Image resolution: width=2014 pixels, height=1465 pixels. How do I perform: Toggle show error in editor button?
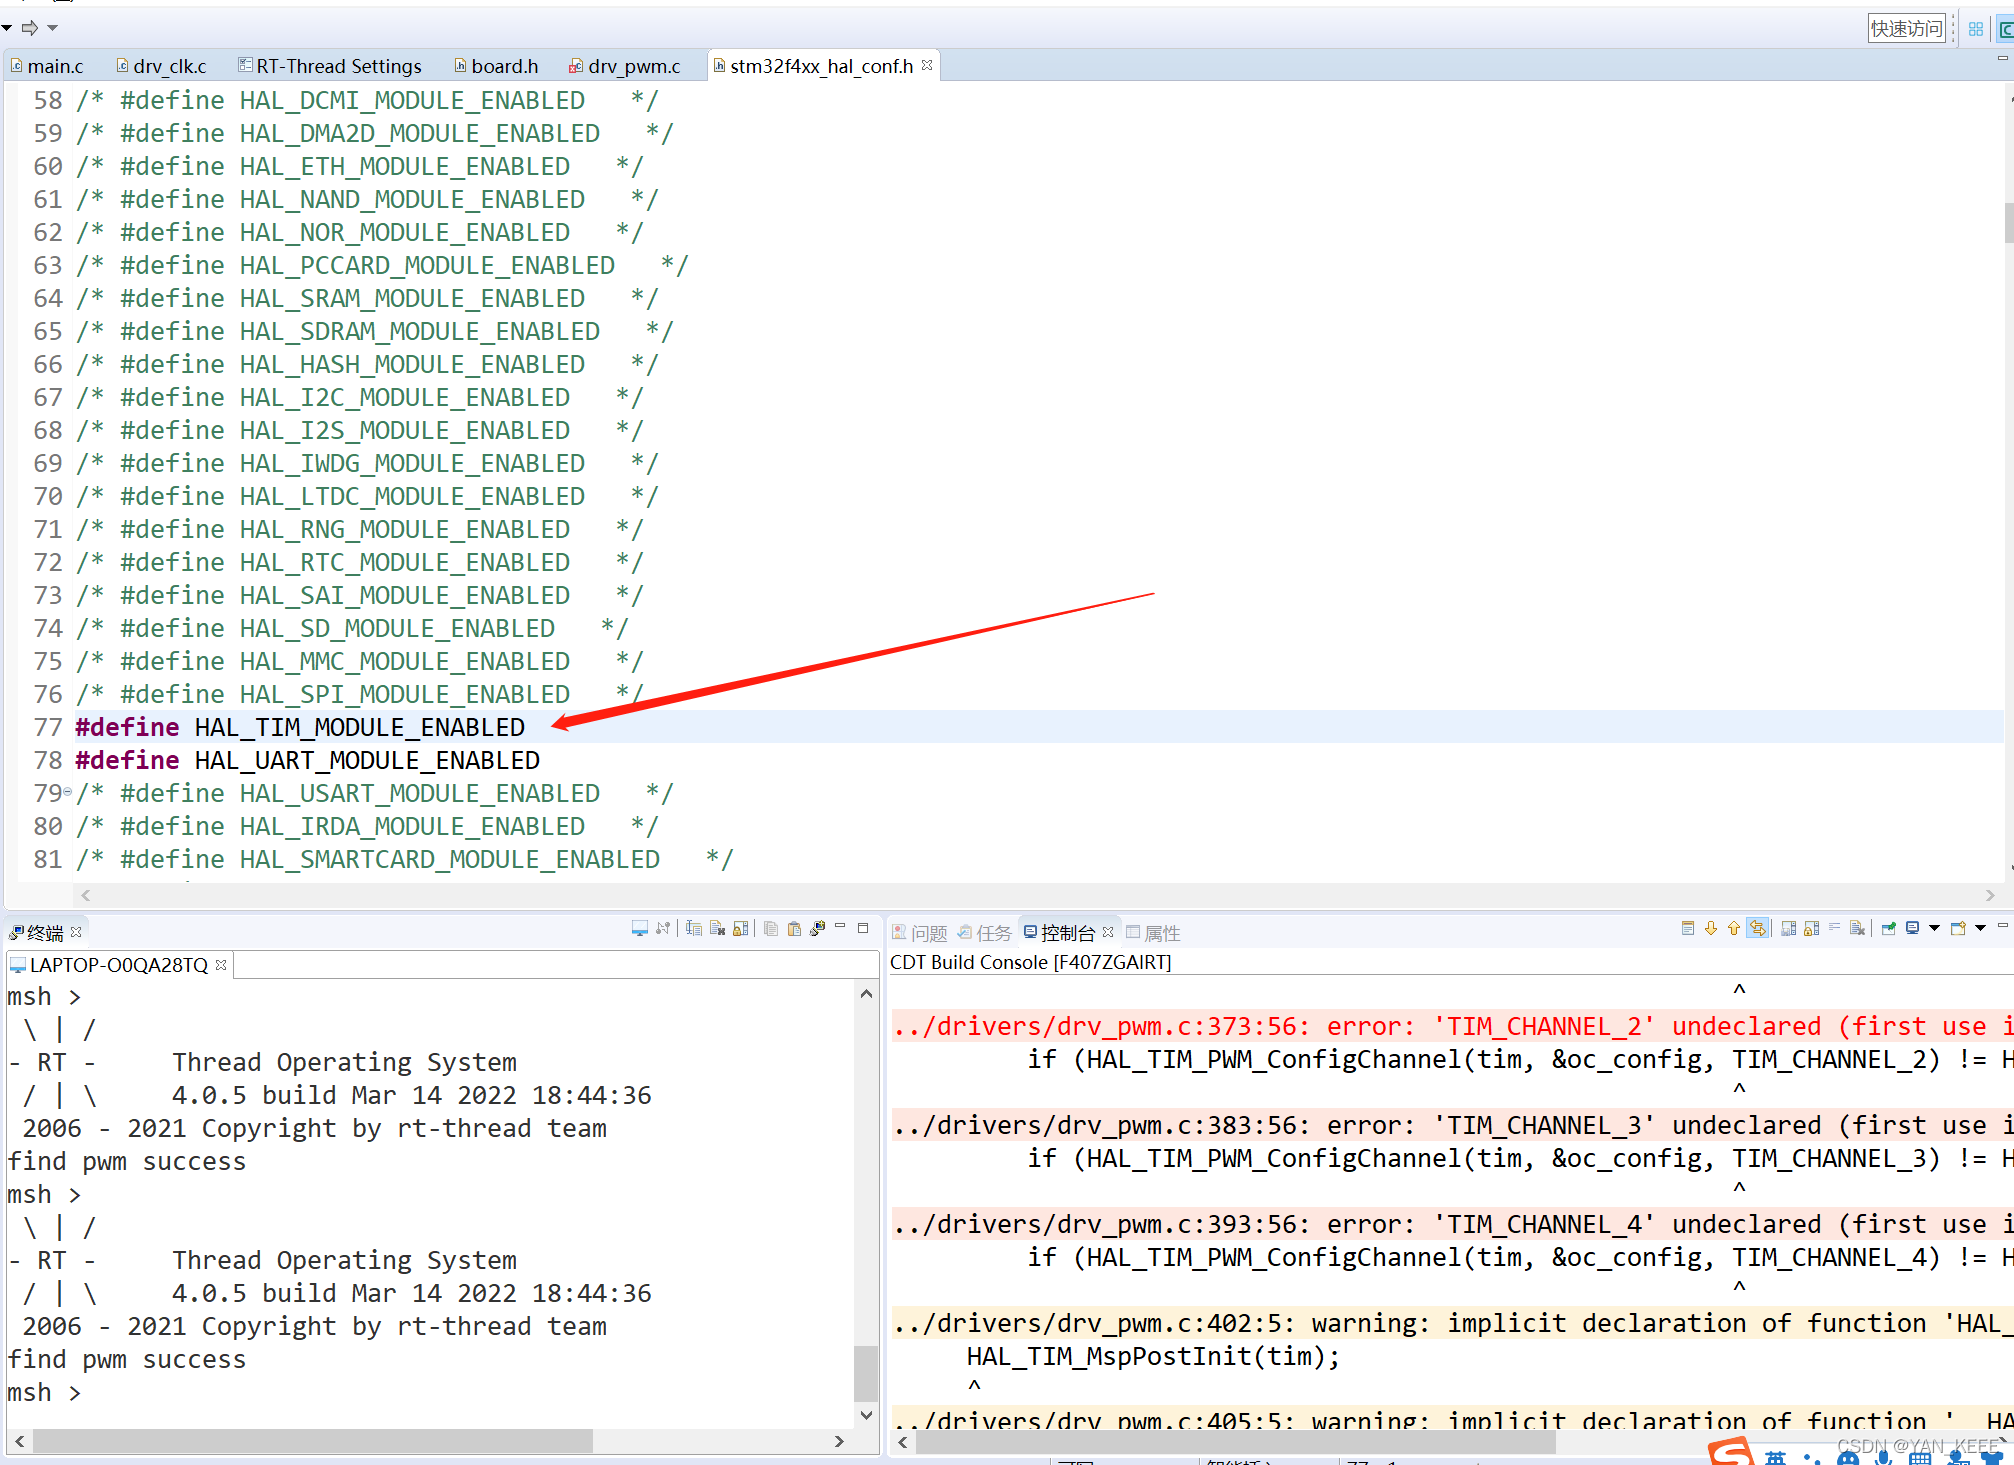[x=1757, y=928]
